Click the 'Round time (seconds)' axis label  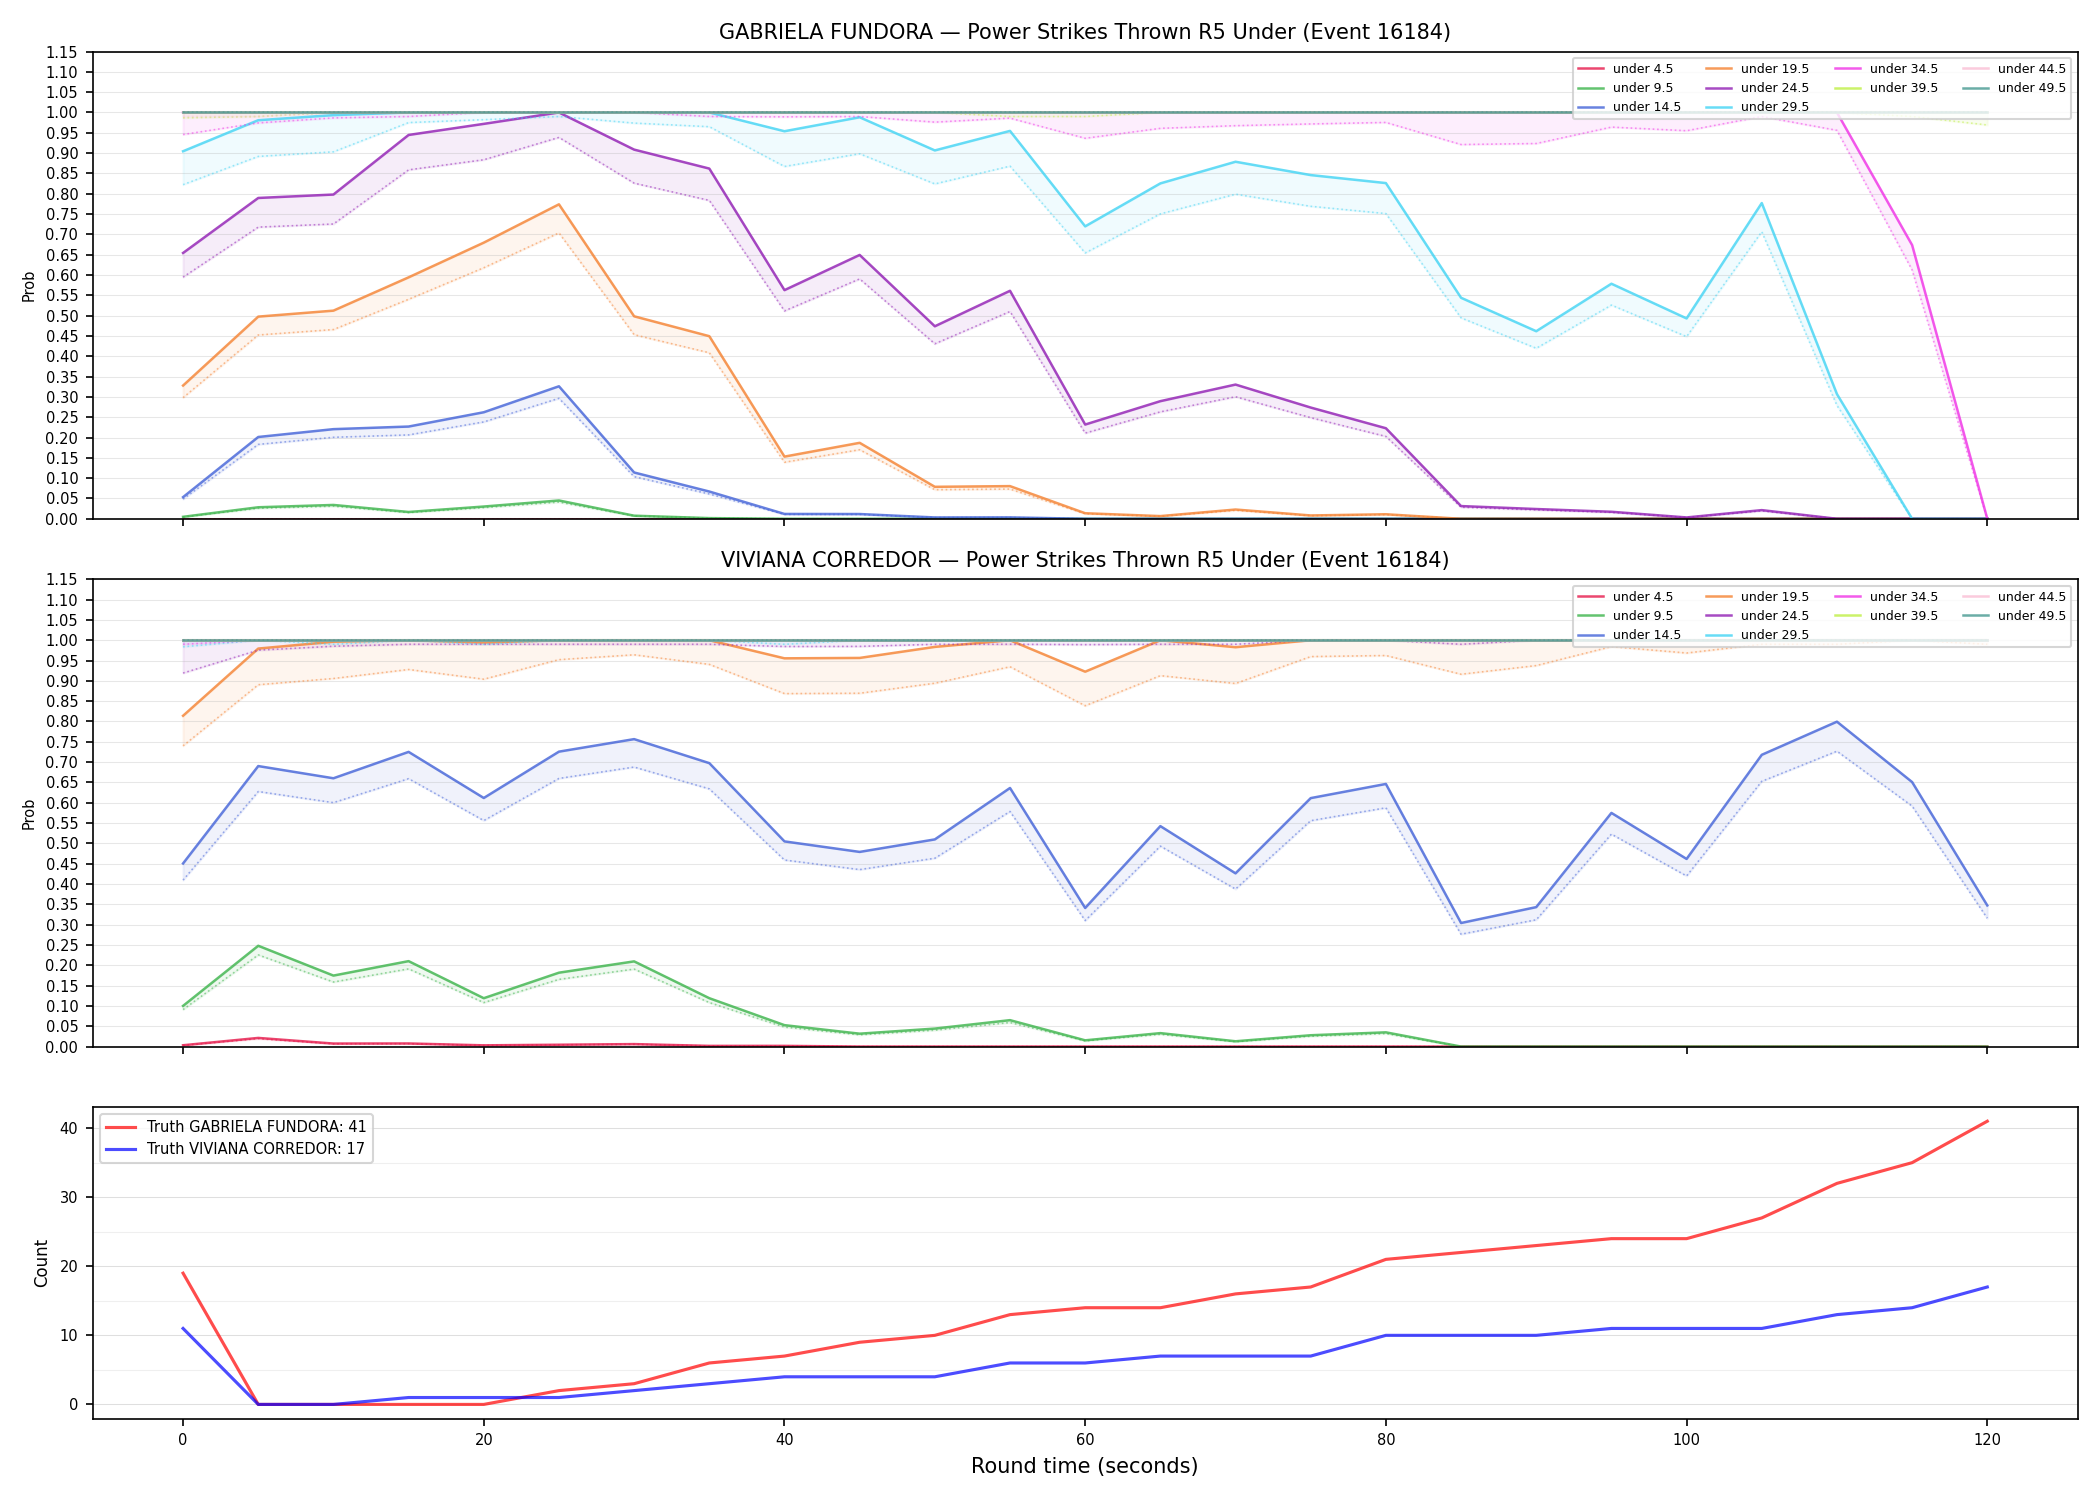(x=1084, y=1466)
